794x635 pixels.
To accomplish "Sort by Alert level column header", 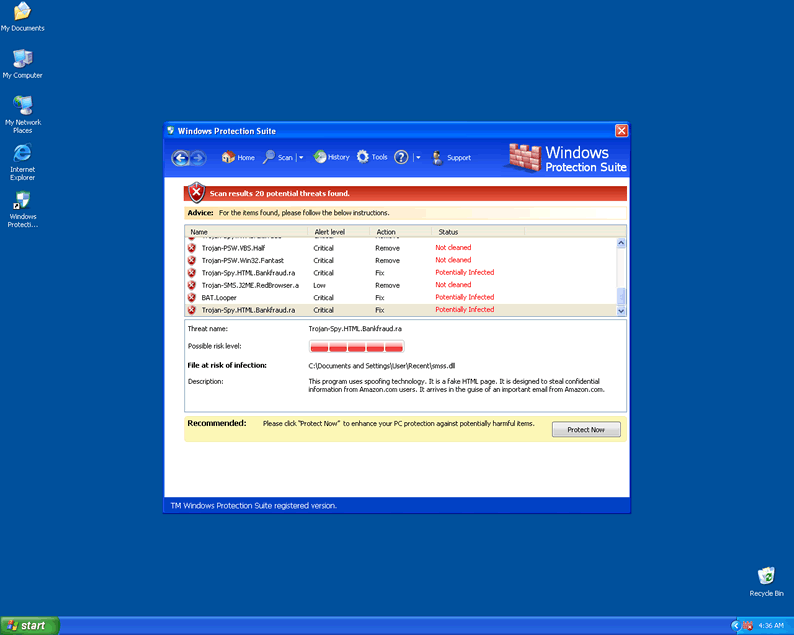I will pos(329,232).
